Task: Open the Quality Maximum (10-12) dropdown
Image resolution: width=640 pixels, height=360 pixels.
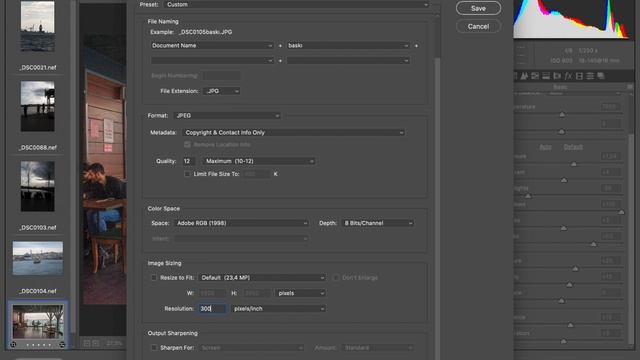Action: pos(259,161)
